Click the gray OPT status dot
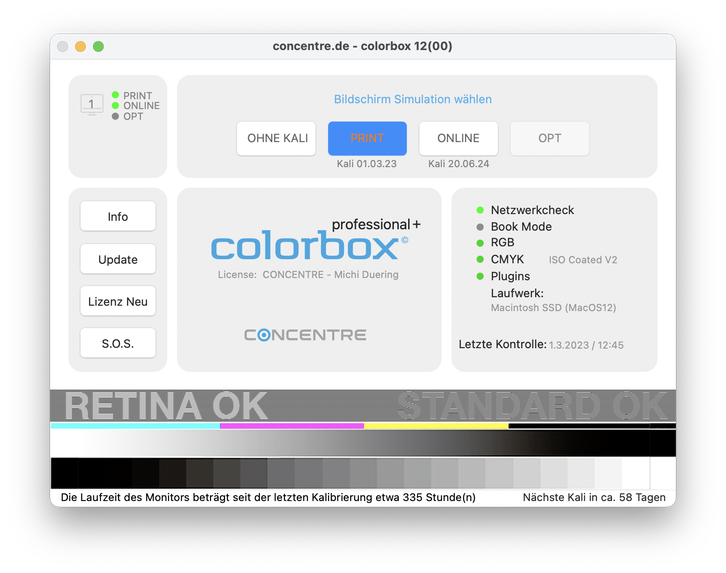 115,116
